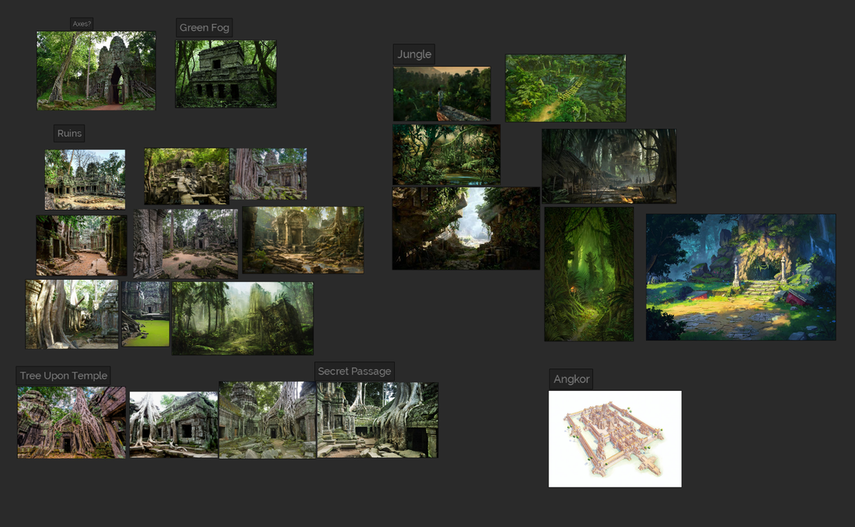
Task: Select the "Tree Upon Temple" label
Action: click(63, 375)
